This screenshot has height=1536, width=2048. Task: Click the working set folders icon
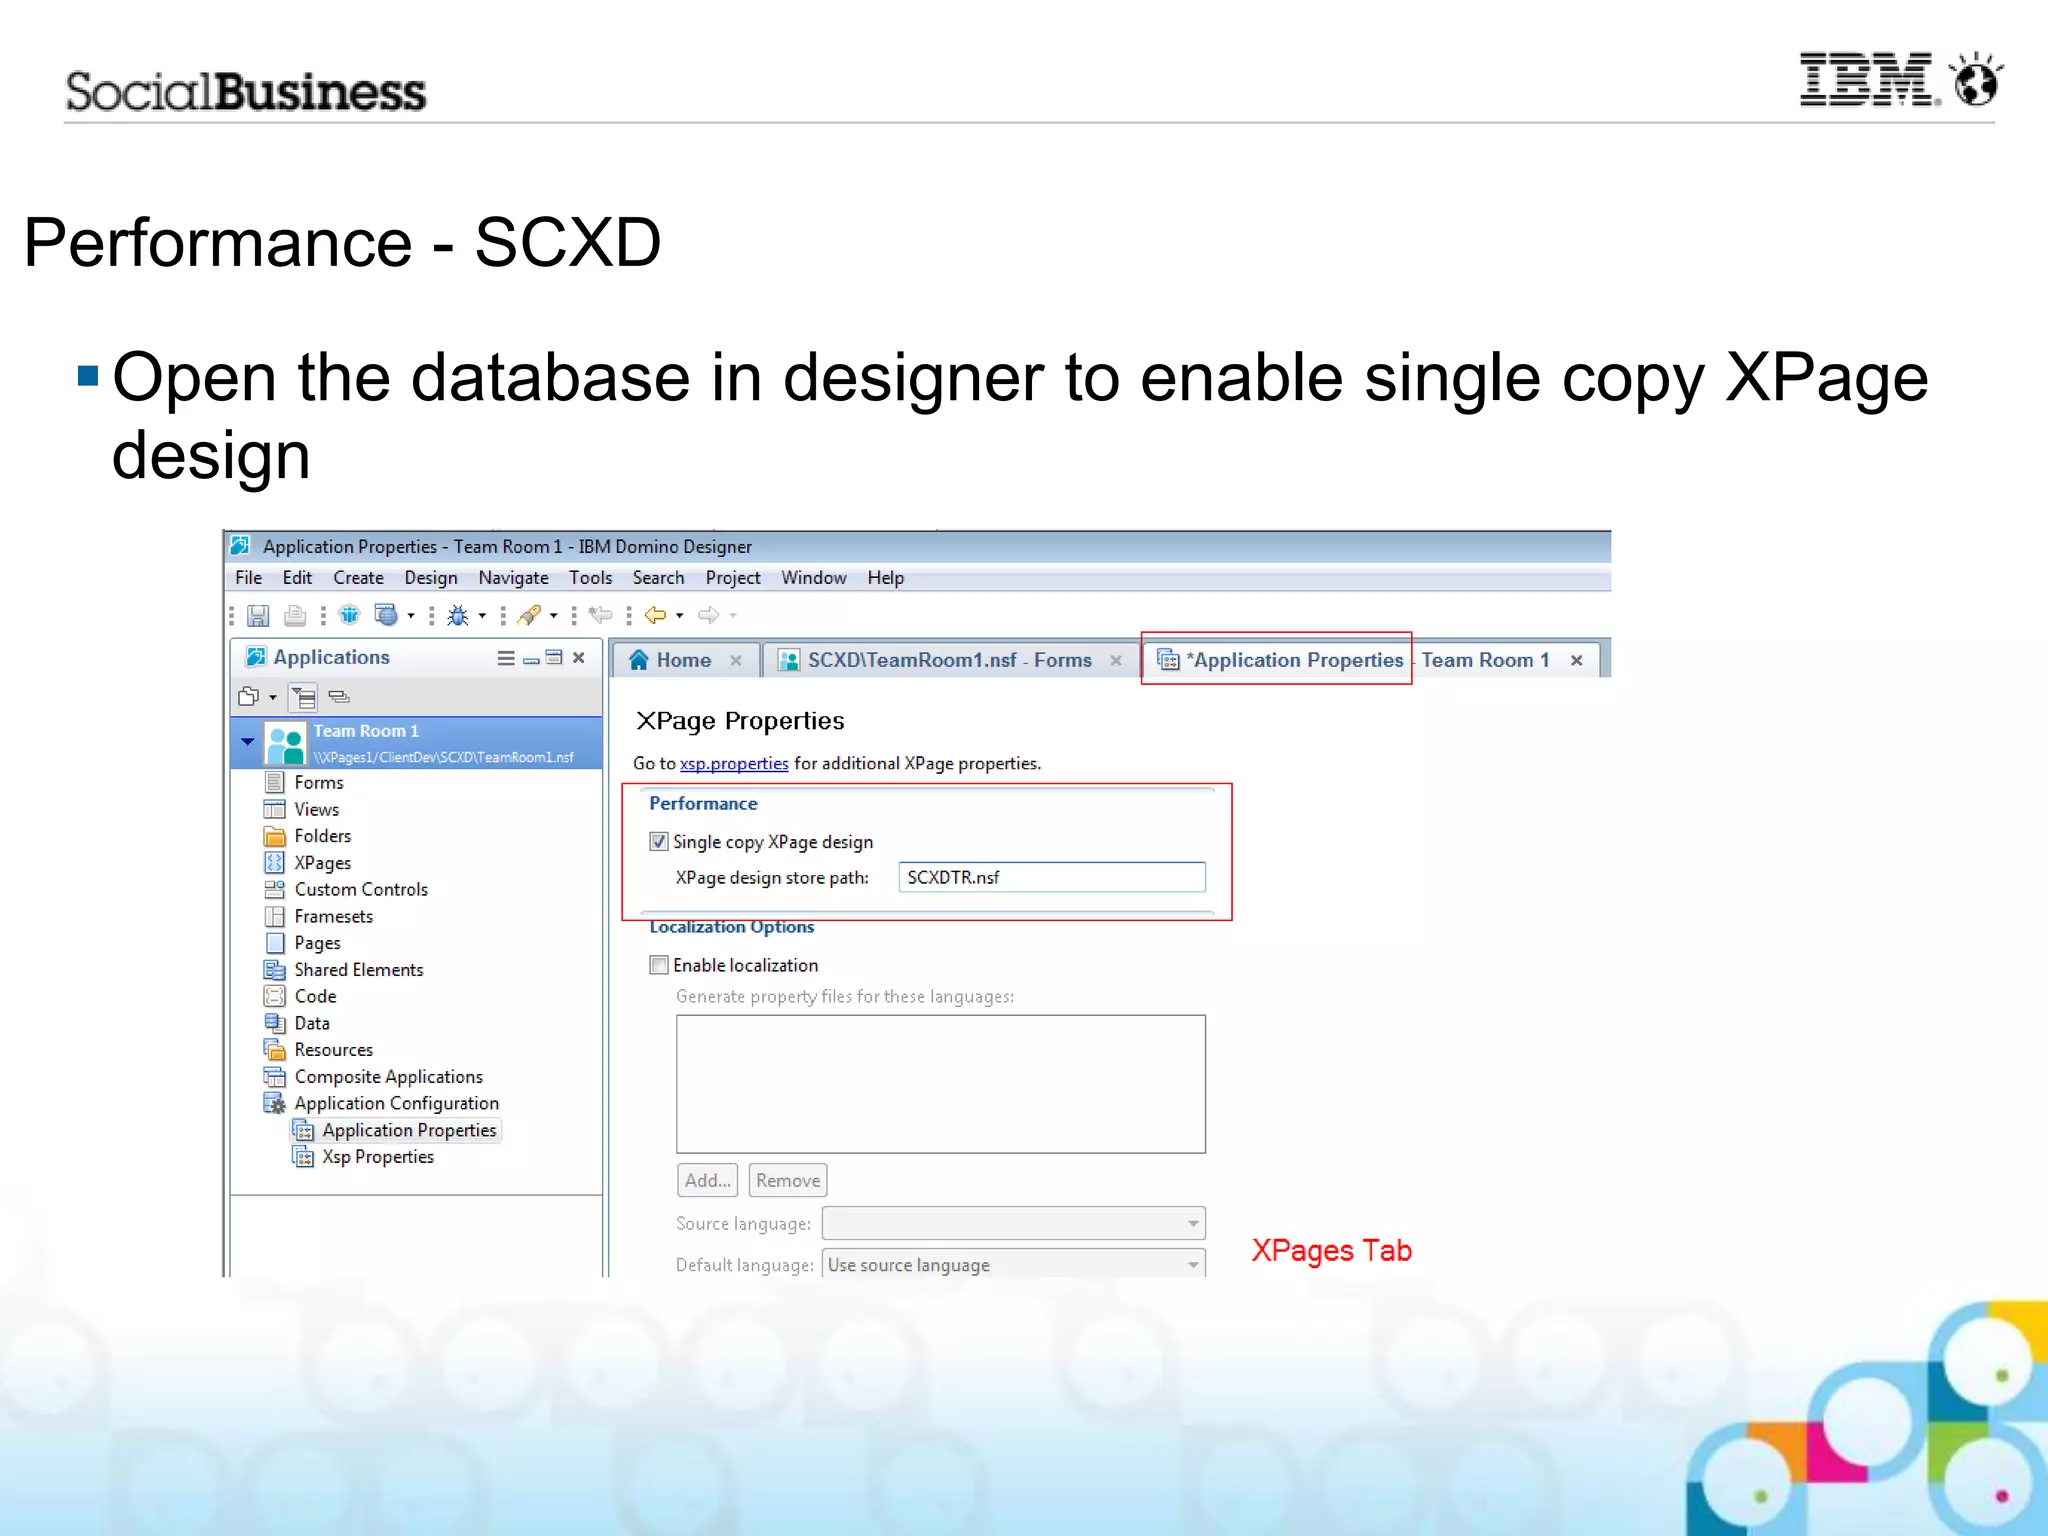pos(249,696)
